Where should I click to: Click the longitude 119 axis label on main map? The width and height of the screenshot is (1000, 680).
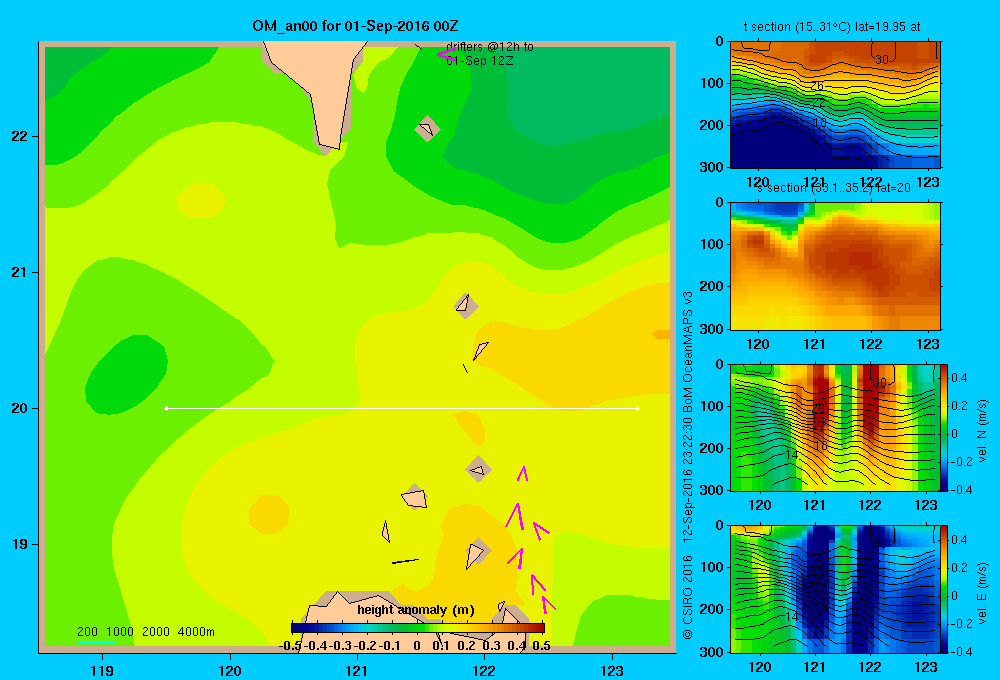(x=102, y=670)
